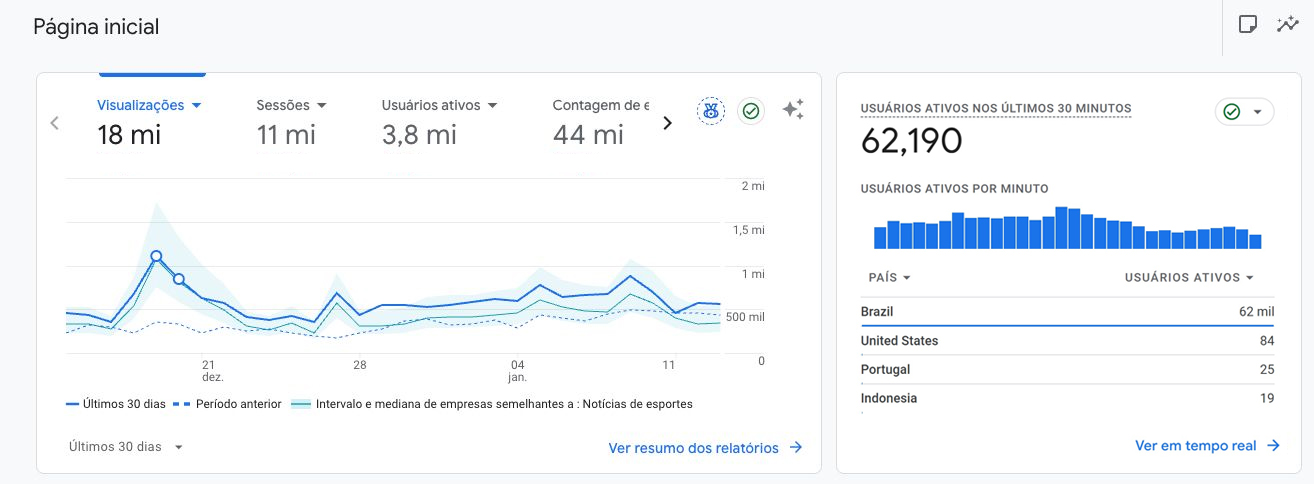This screenshot has width=1314, height=484.
Task: Open the Sessões metric dropdown
Action: tap(321, 105)
